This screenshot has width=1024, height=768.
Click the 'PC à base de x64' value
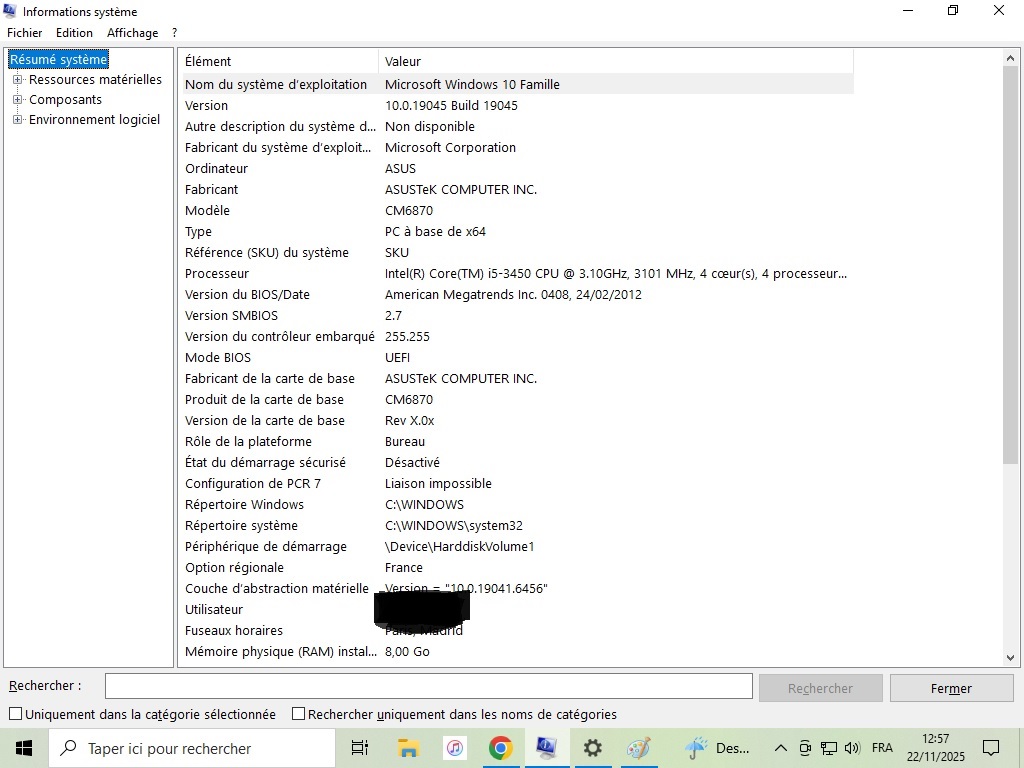pyautogui.click(x=435, y=231)
